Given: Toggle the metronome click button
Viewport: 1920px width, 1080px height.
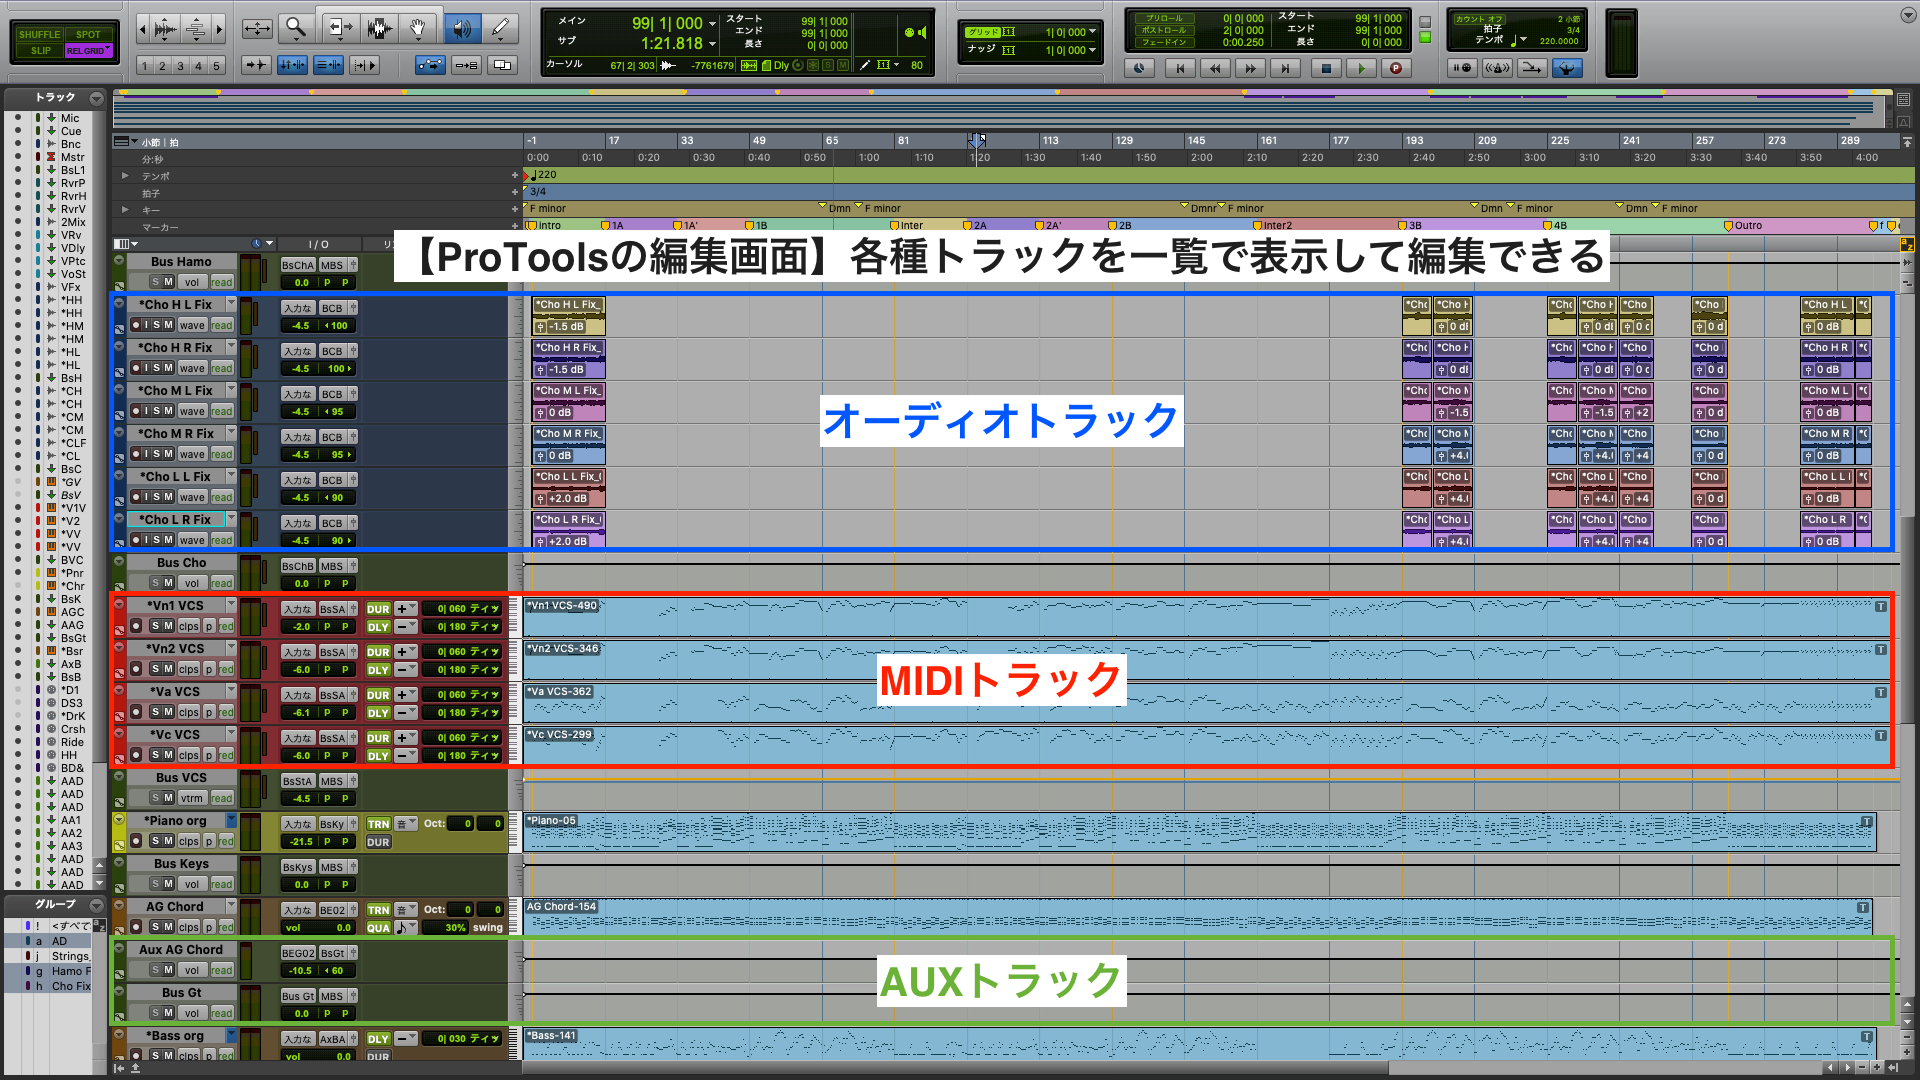Looking at the screenshot, I should click(1497, 68).
